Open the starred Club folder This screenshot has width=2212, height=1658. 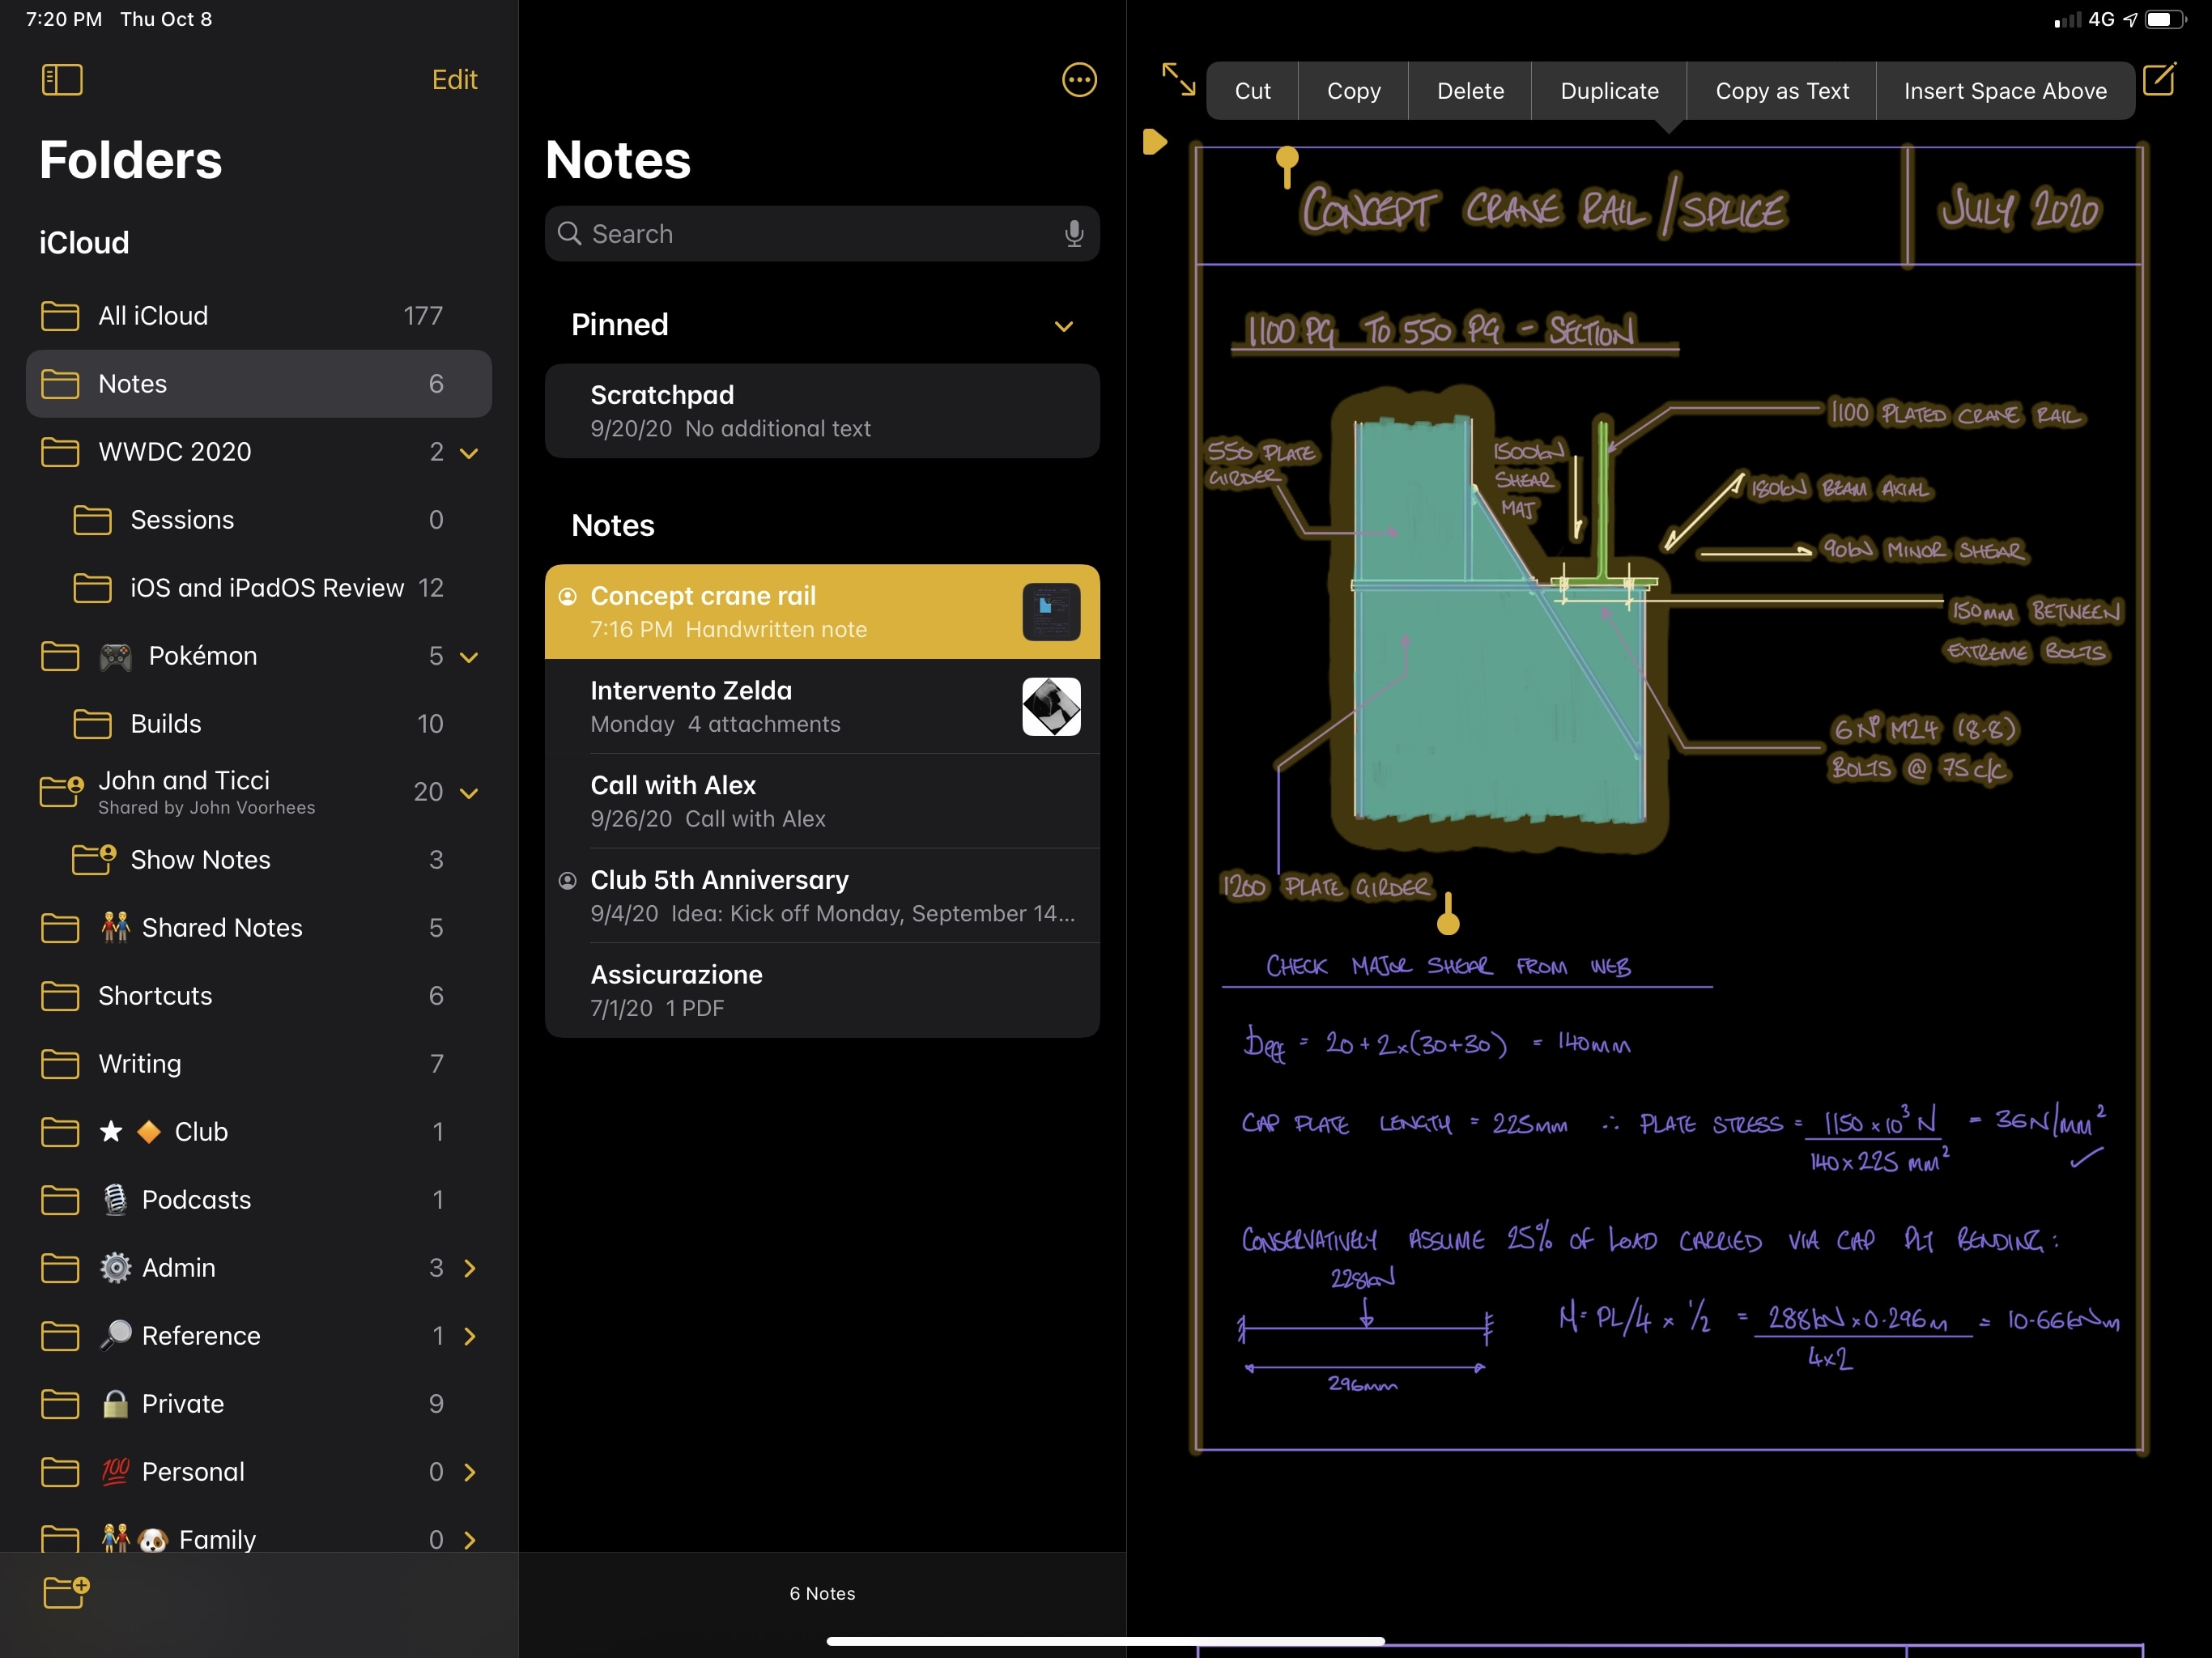(x=259, y=1132)
